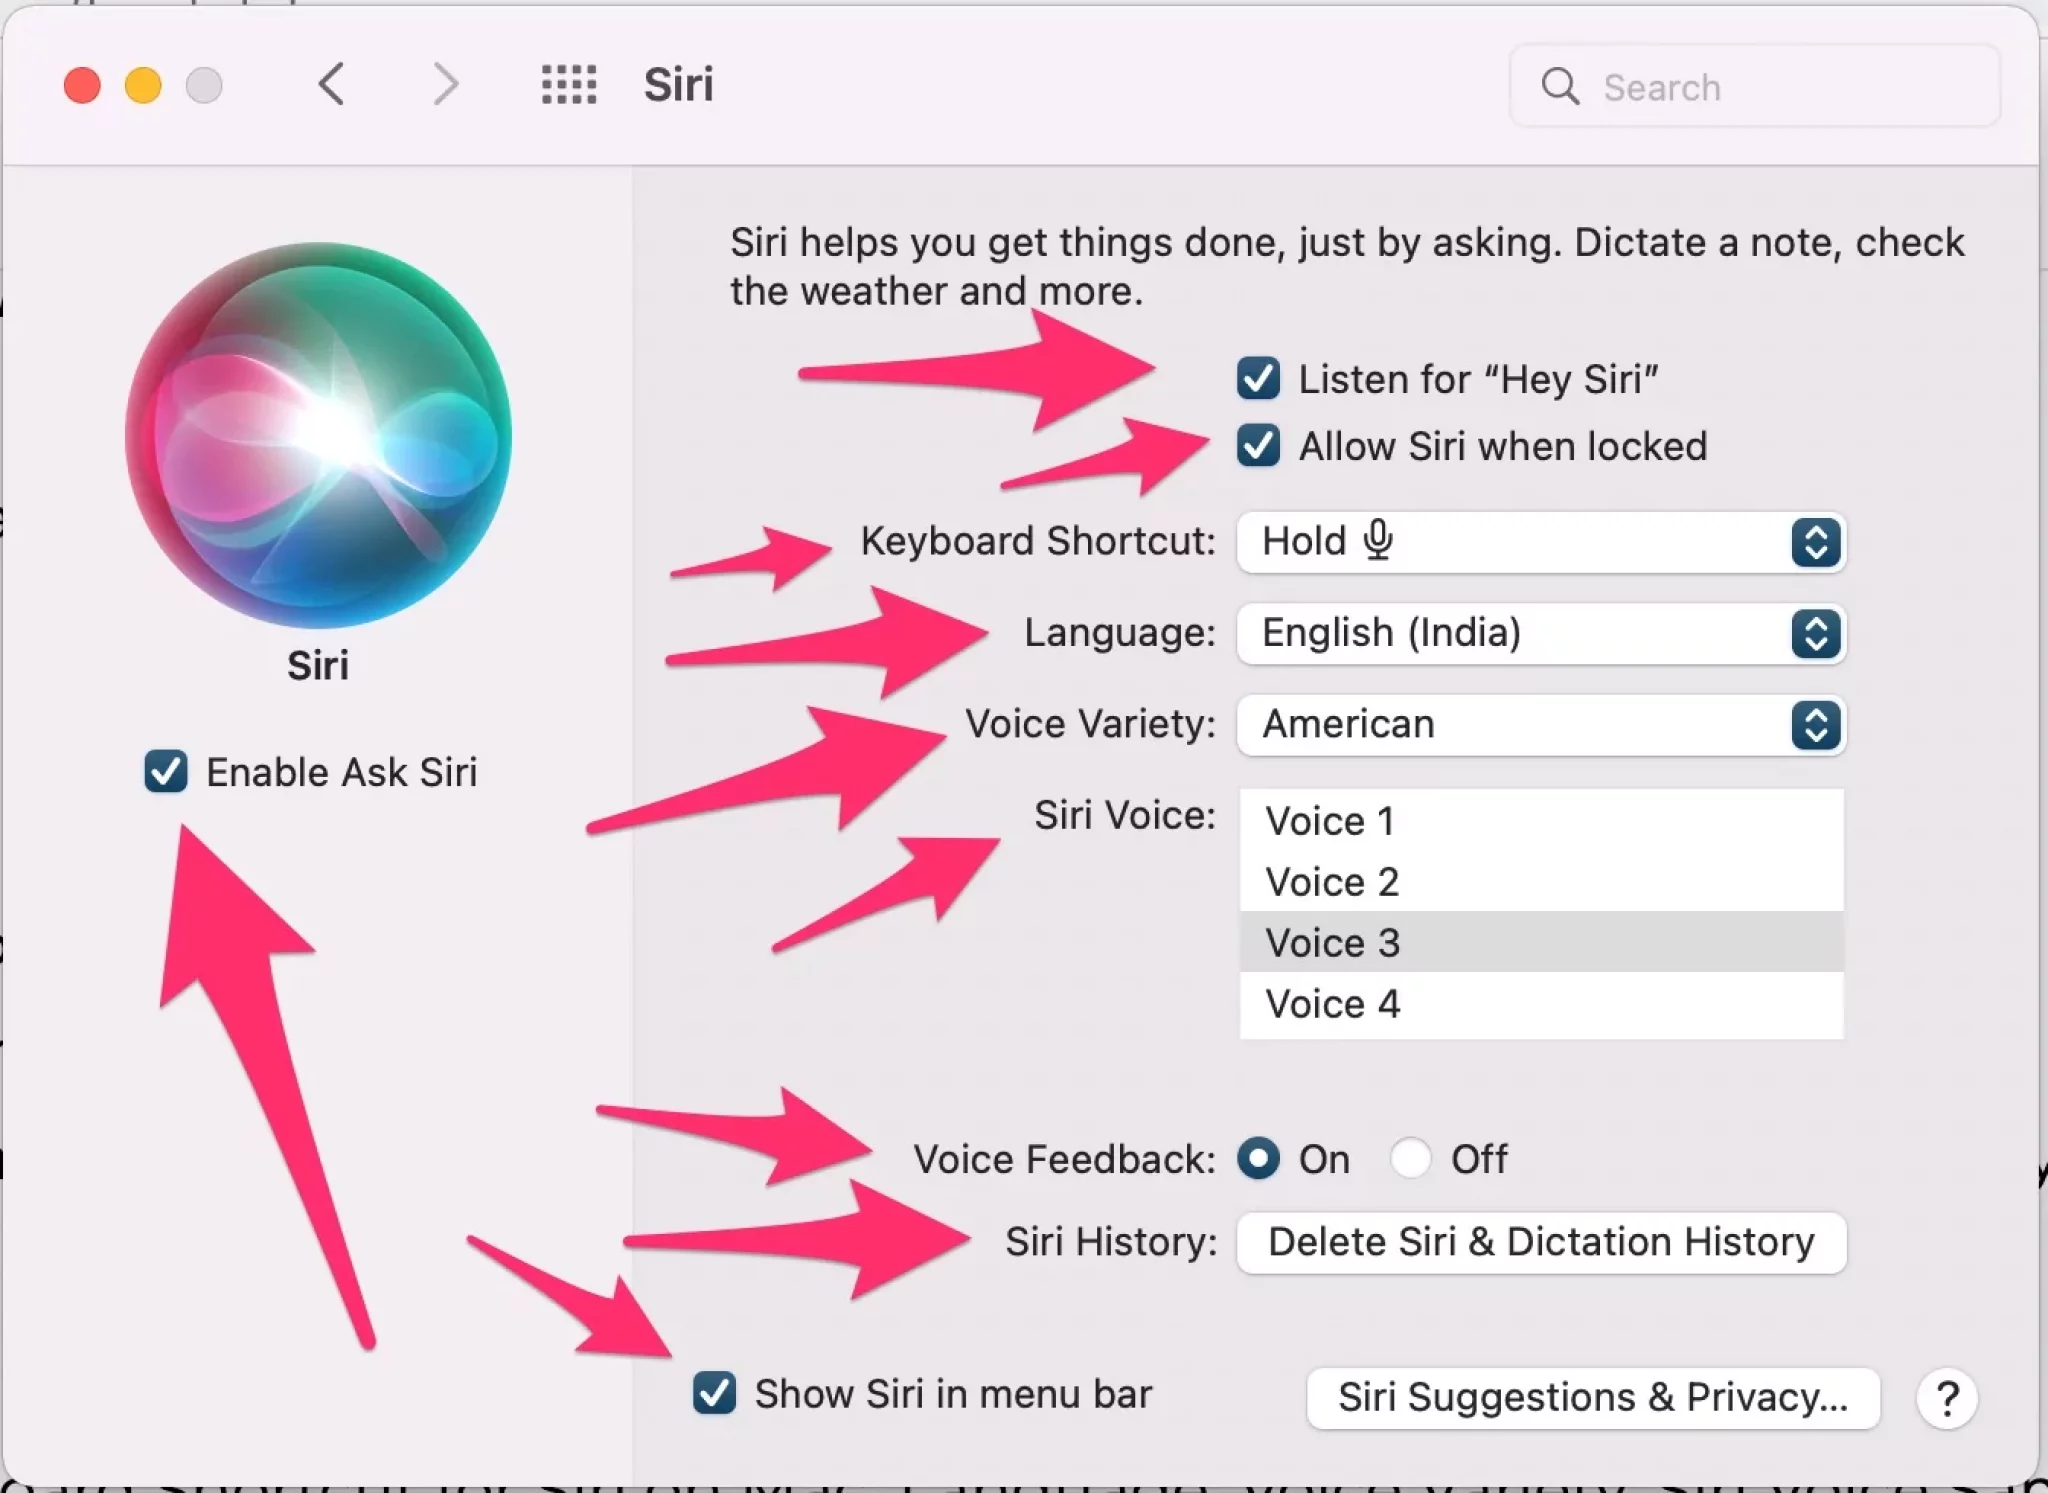Toggle Listen for "Hey Siri" checkbox
The image size is (2048, 1493).
[1258, 379]
